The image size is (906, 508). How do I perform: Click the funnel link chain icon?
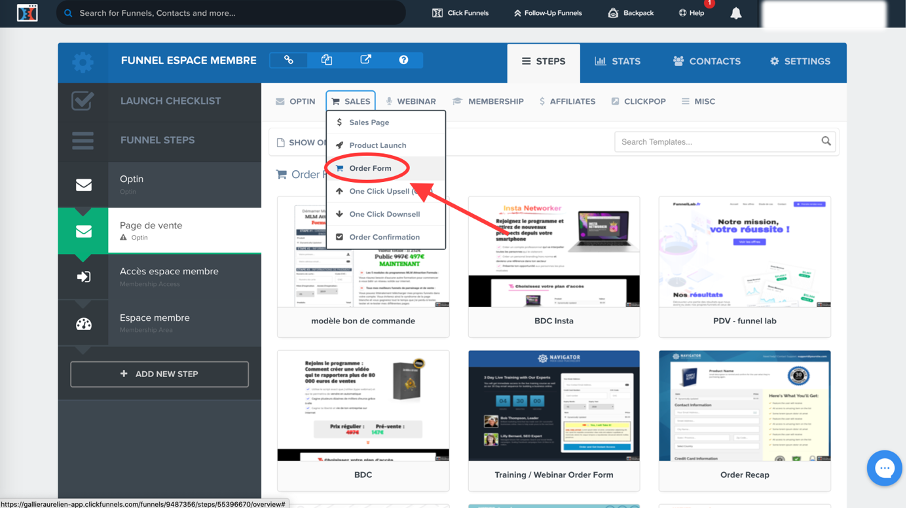pos(288,60)
